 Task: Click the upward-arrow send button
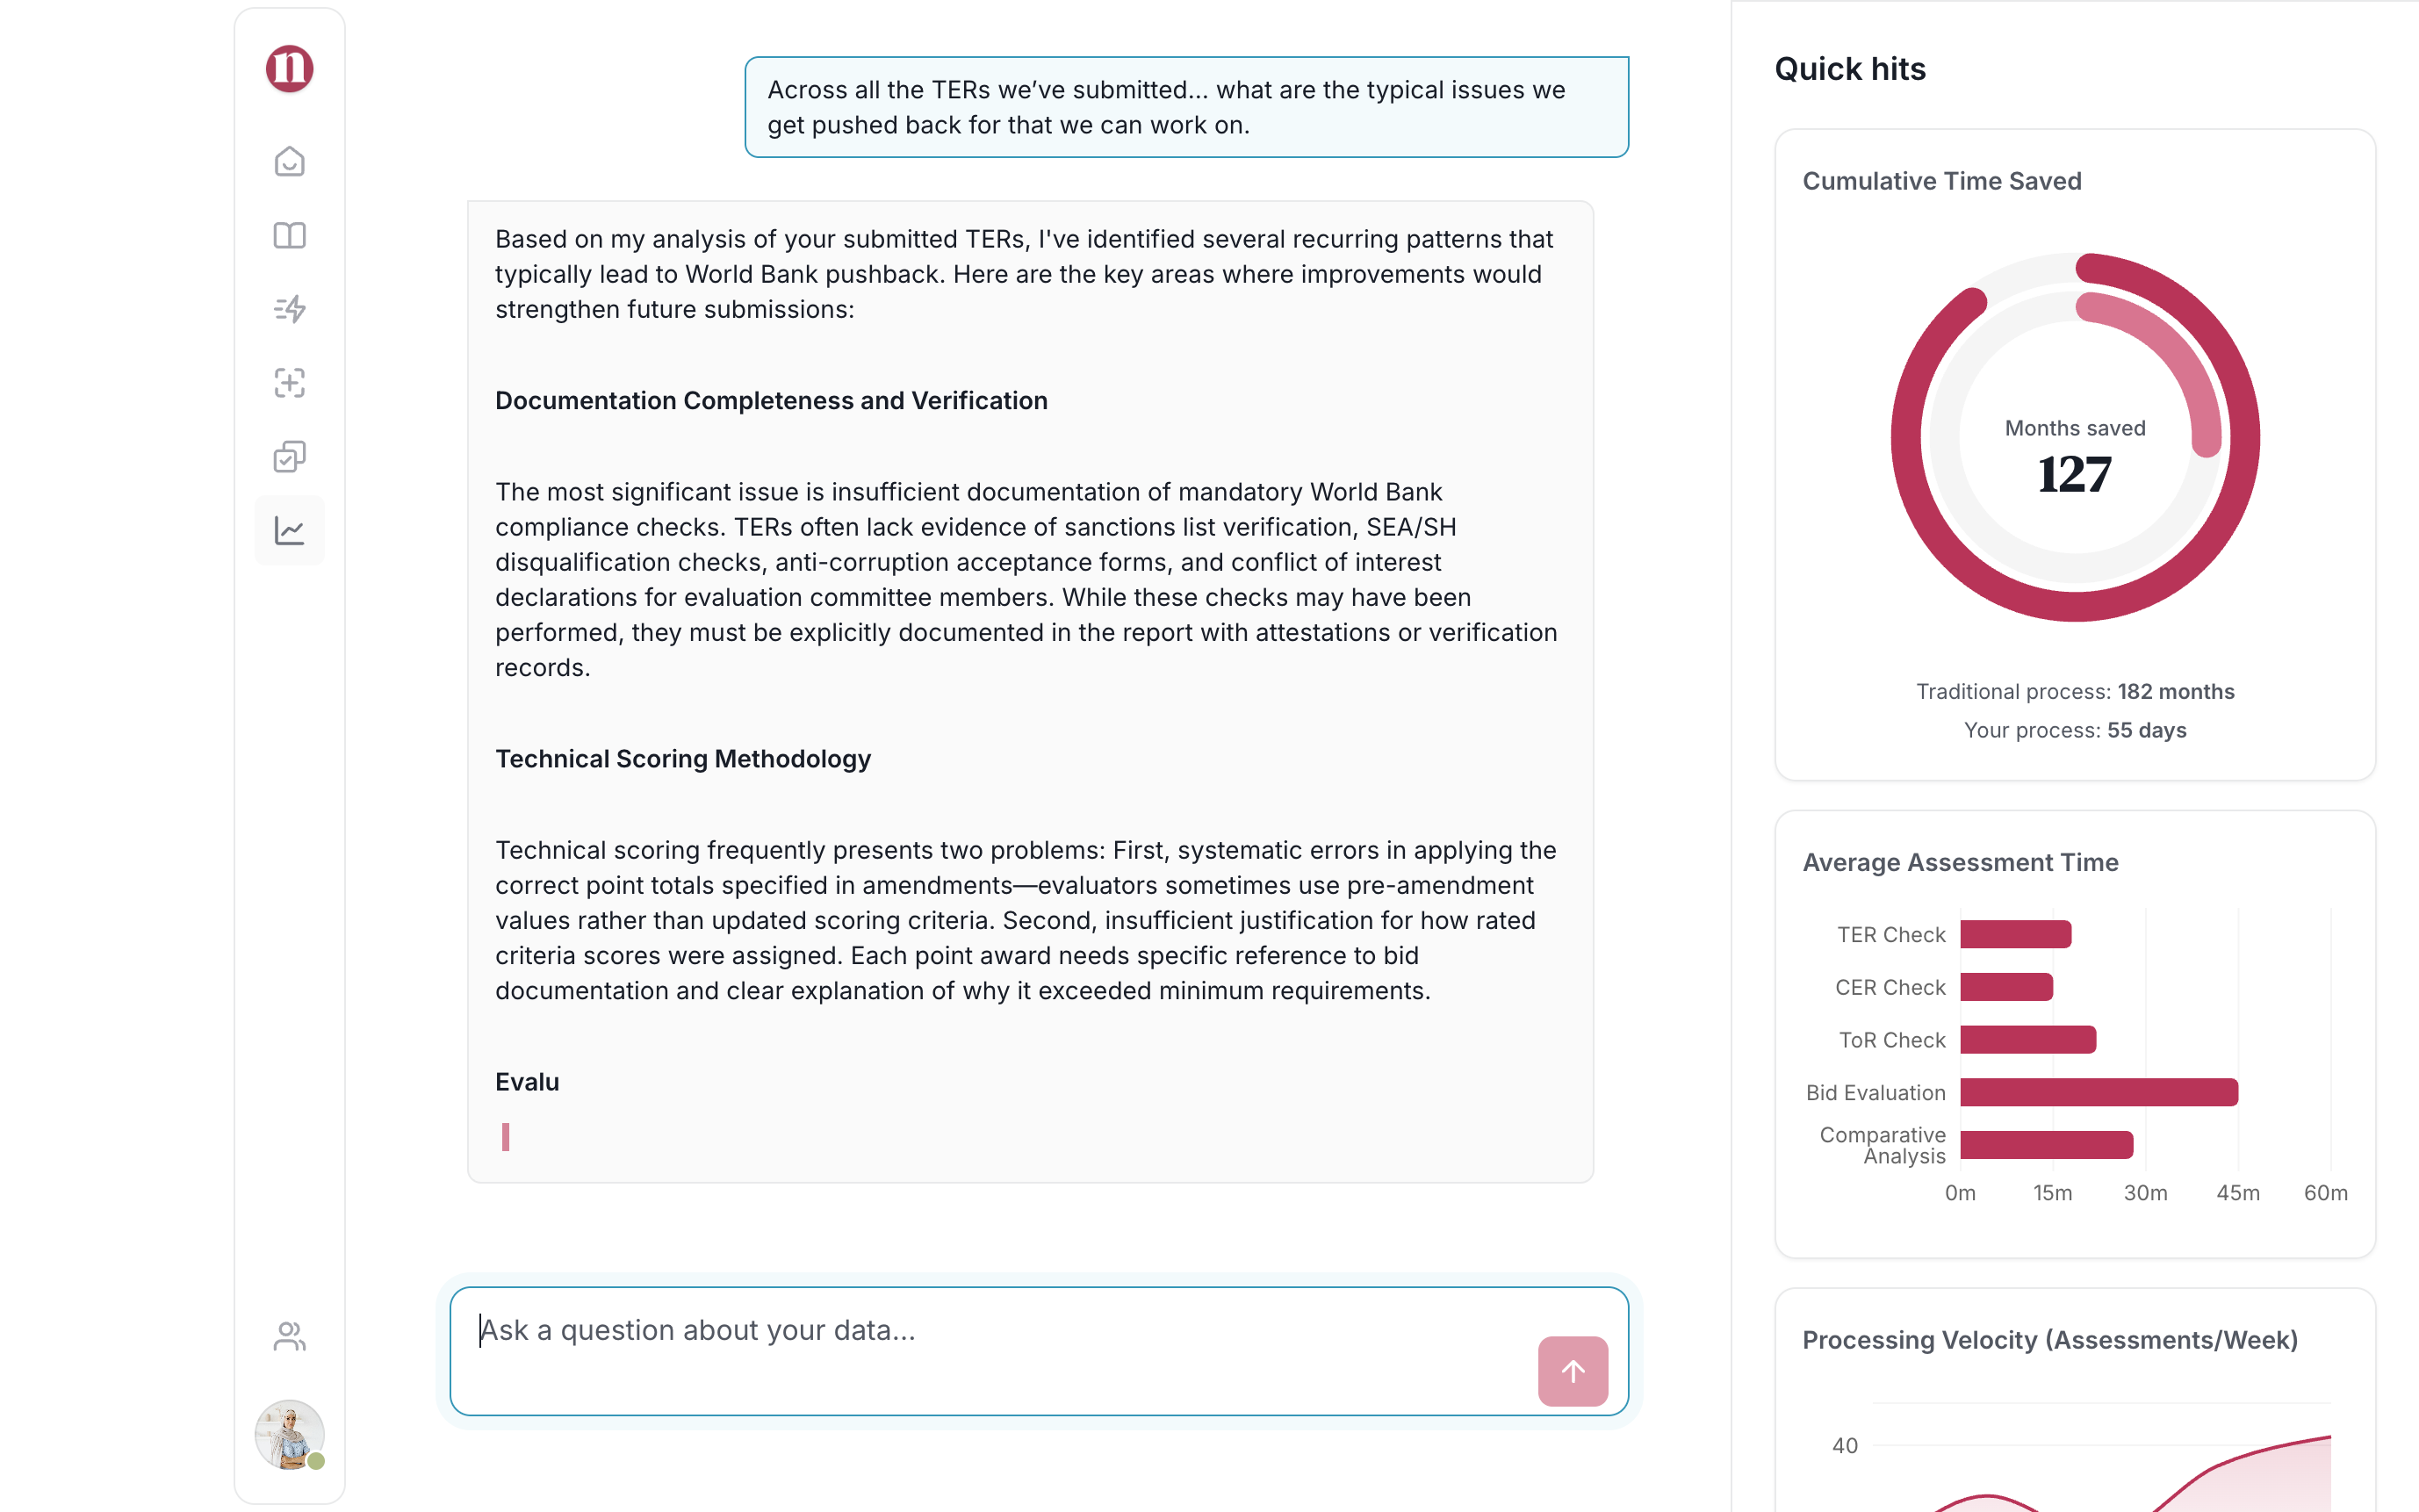1572,1371
